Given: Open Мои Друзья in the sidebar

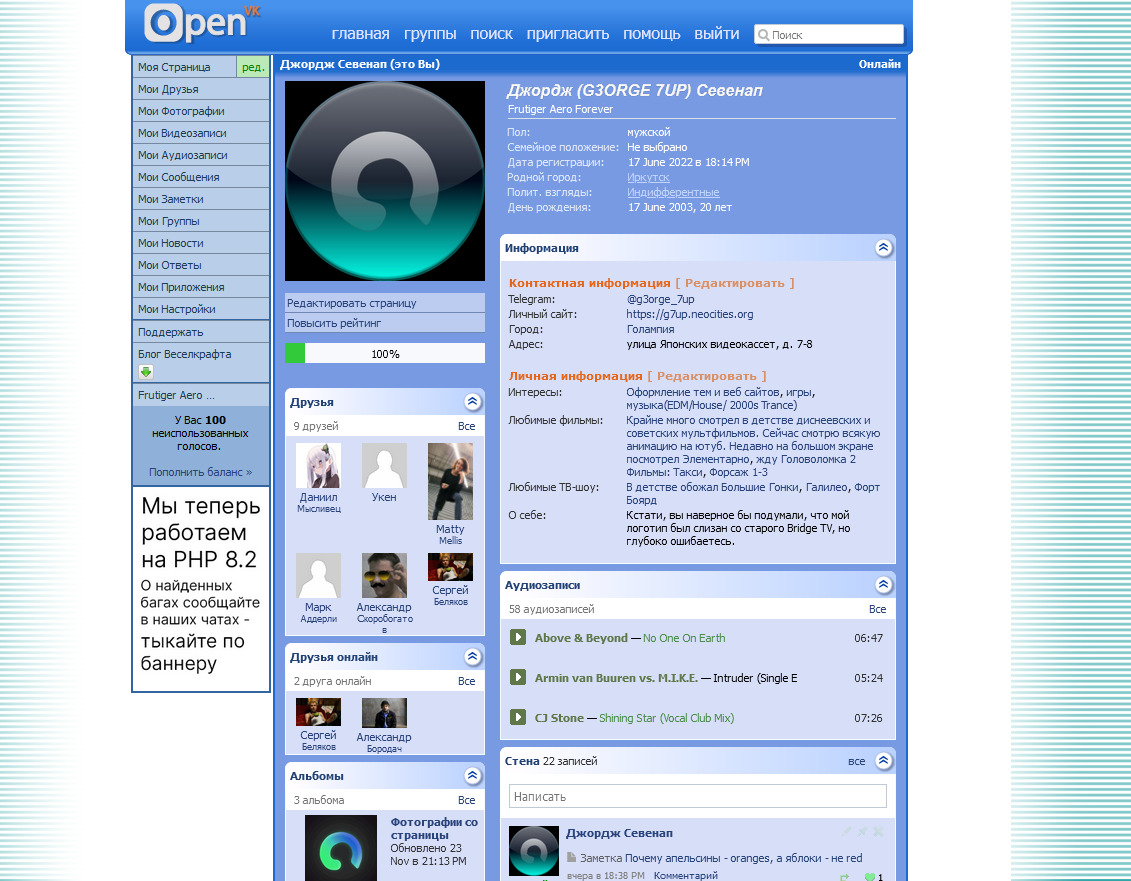Looking at the screenshot, I should tap(201, 89).
